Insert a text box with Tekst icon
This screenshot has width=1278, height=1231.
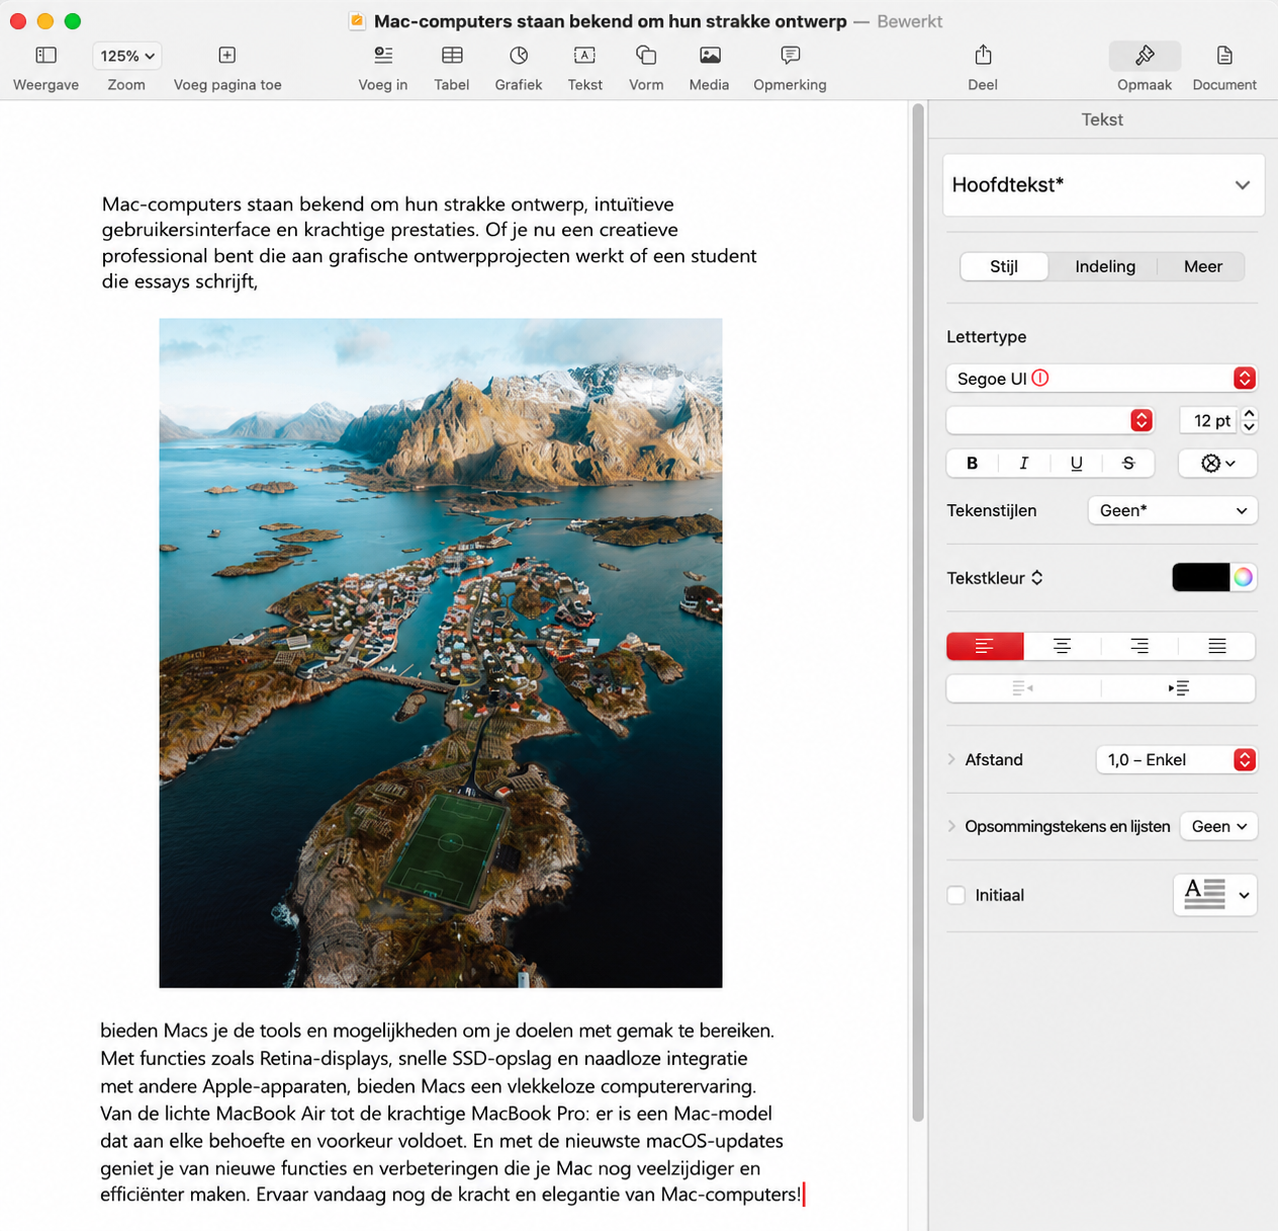pos(585,56)
